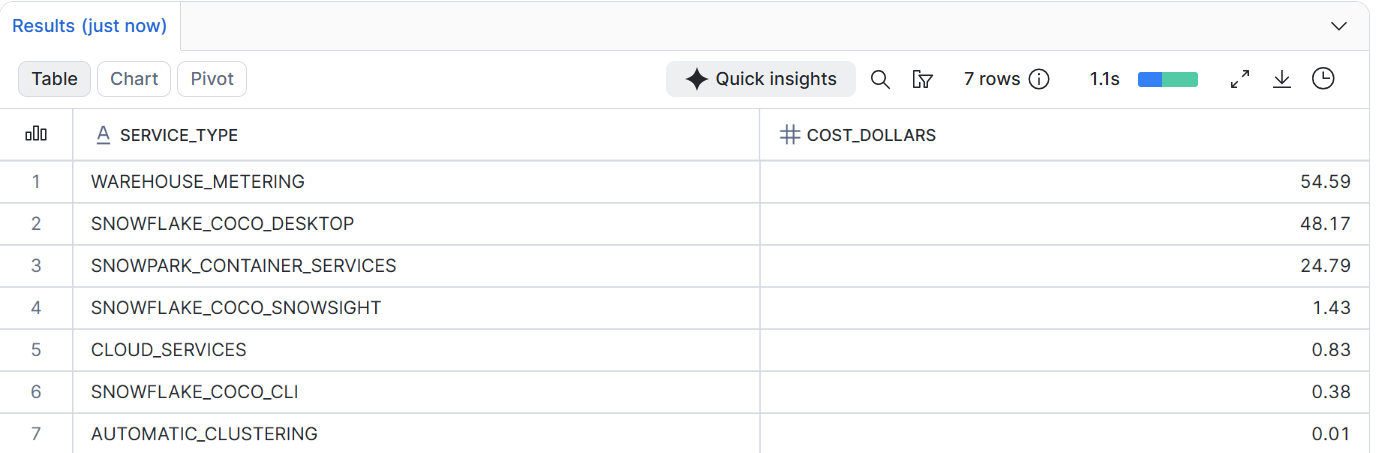
Task: Select the Table view toggle
Action: [x=54, y=79]
